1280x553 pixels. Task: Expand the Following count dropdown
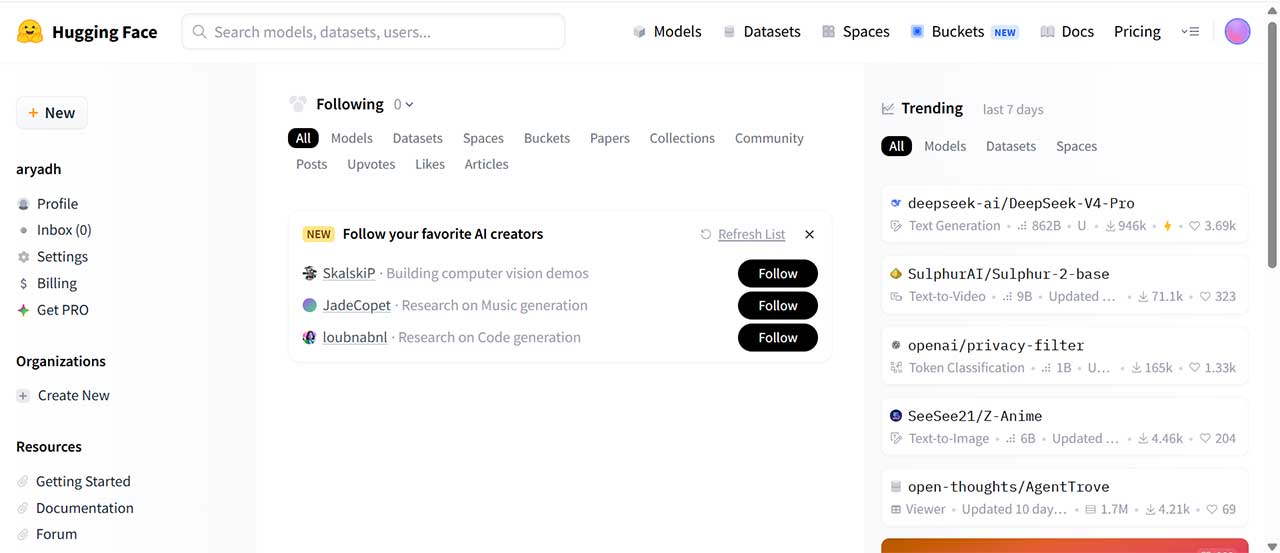click(x=403, y=105)
